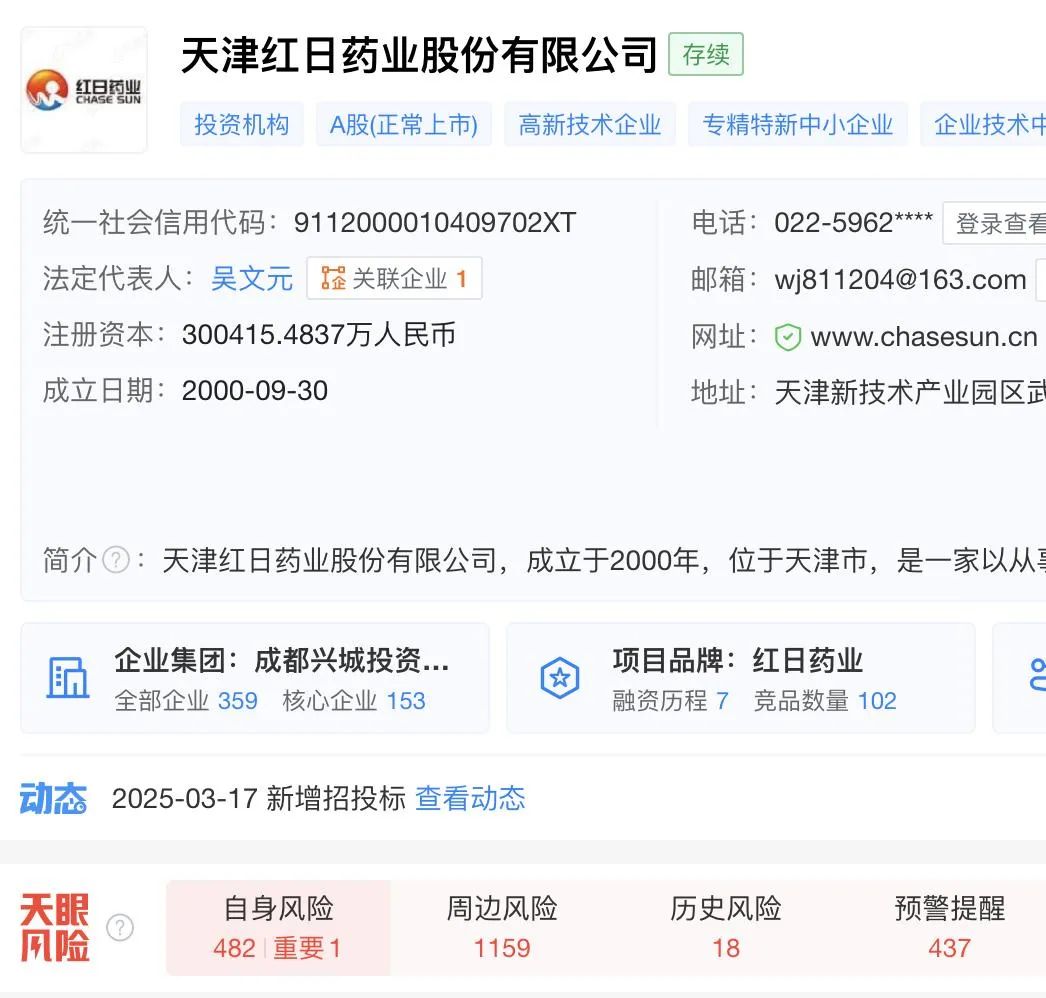Click the A股(正常上市) tag
The height and width of the screenshot is (998, 1046).
point(404,124)
